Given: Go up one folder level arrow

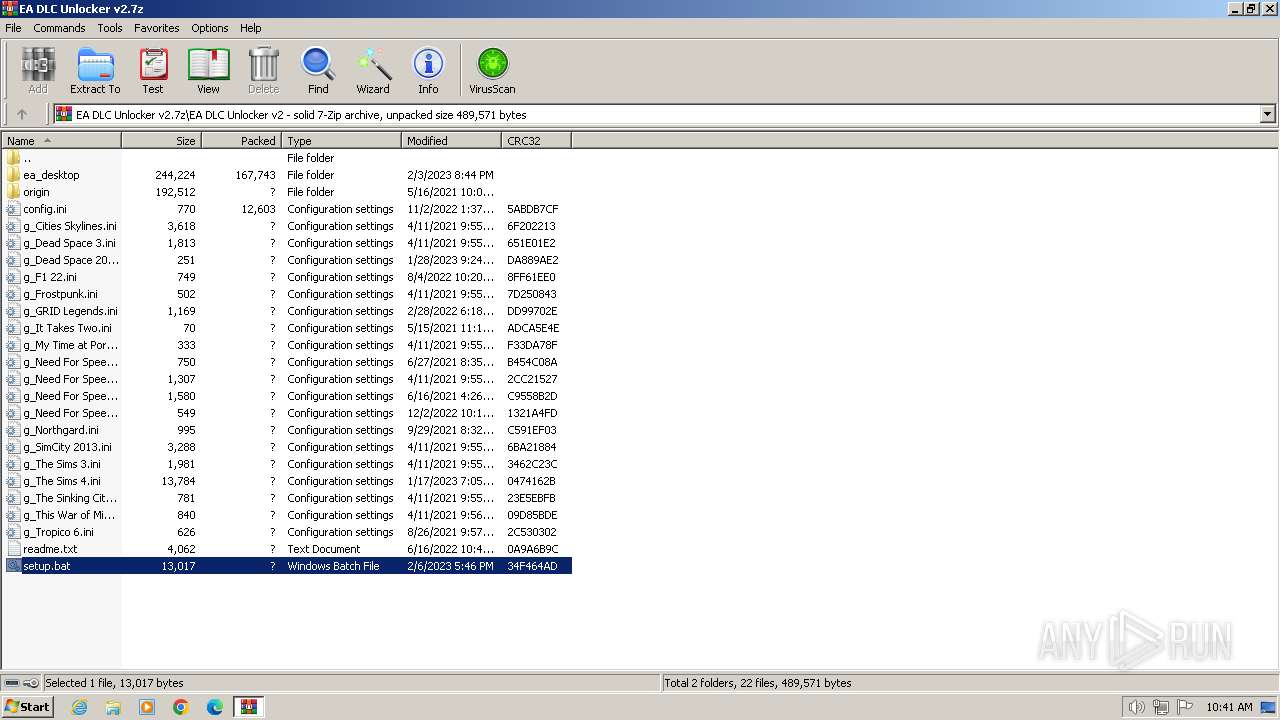Looking at the screenshot, I should 22,114.
